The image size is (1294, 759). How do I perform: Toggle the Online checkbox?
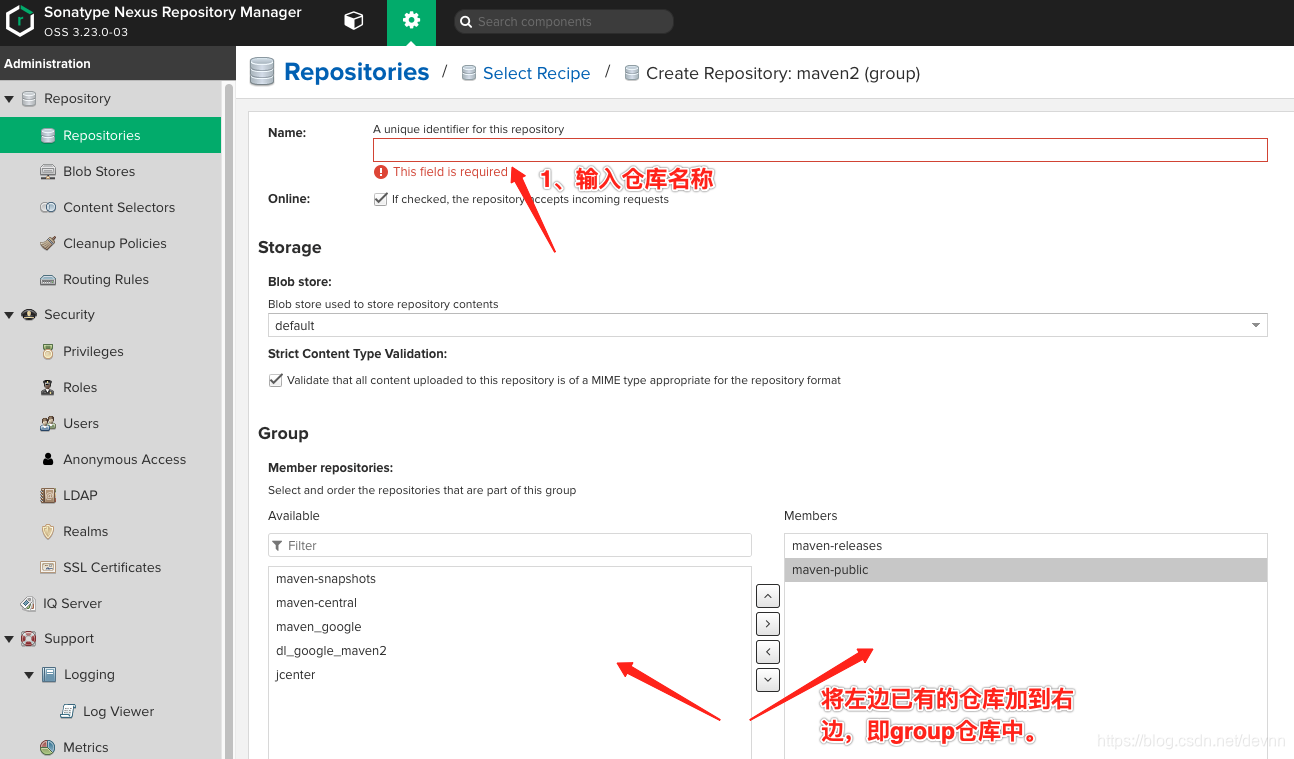tap(380, 199)
